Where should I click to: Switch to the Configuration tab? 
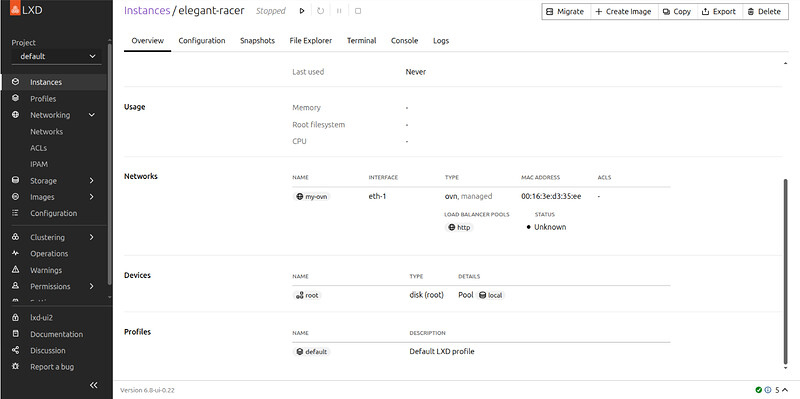[202, 41]
